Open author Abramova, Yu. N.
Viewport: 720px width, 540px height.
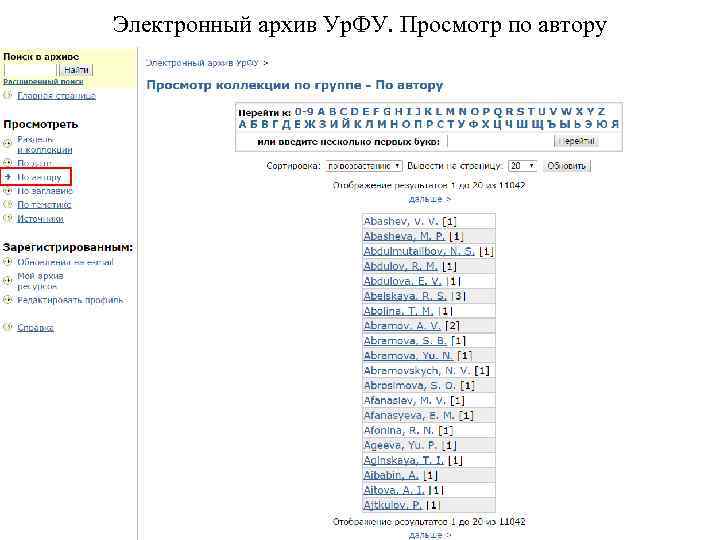pos(408,356)
